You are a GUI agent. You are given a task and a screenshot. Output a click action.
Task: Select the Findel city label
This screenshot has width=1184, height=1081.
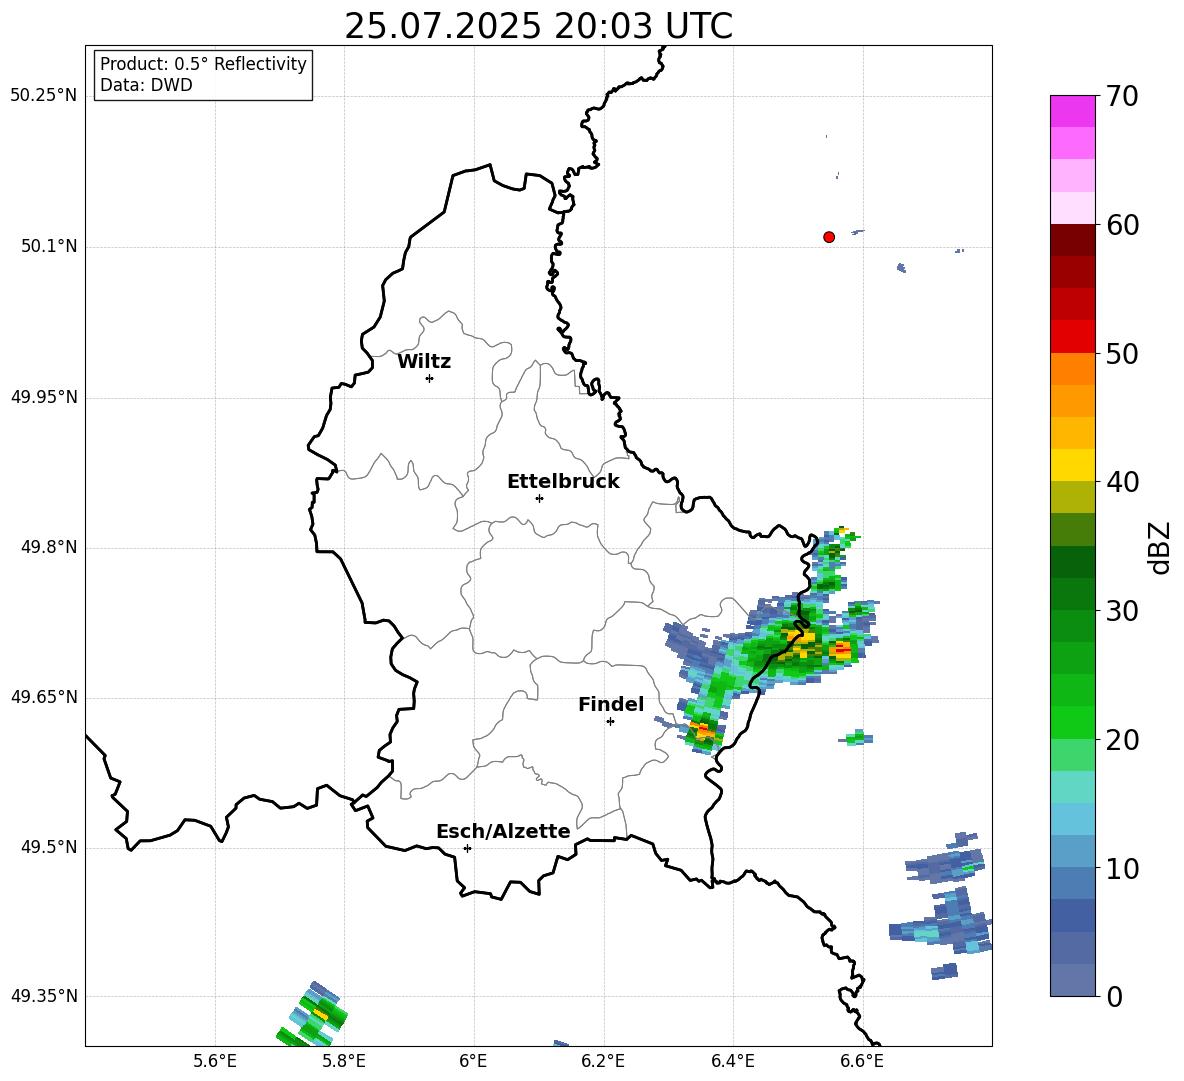[x=611, y=704]
